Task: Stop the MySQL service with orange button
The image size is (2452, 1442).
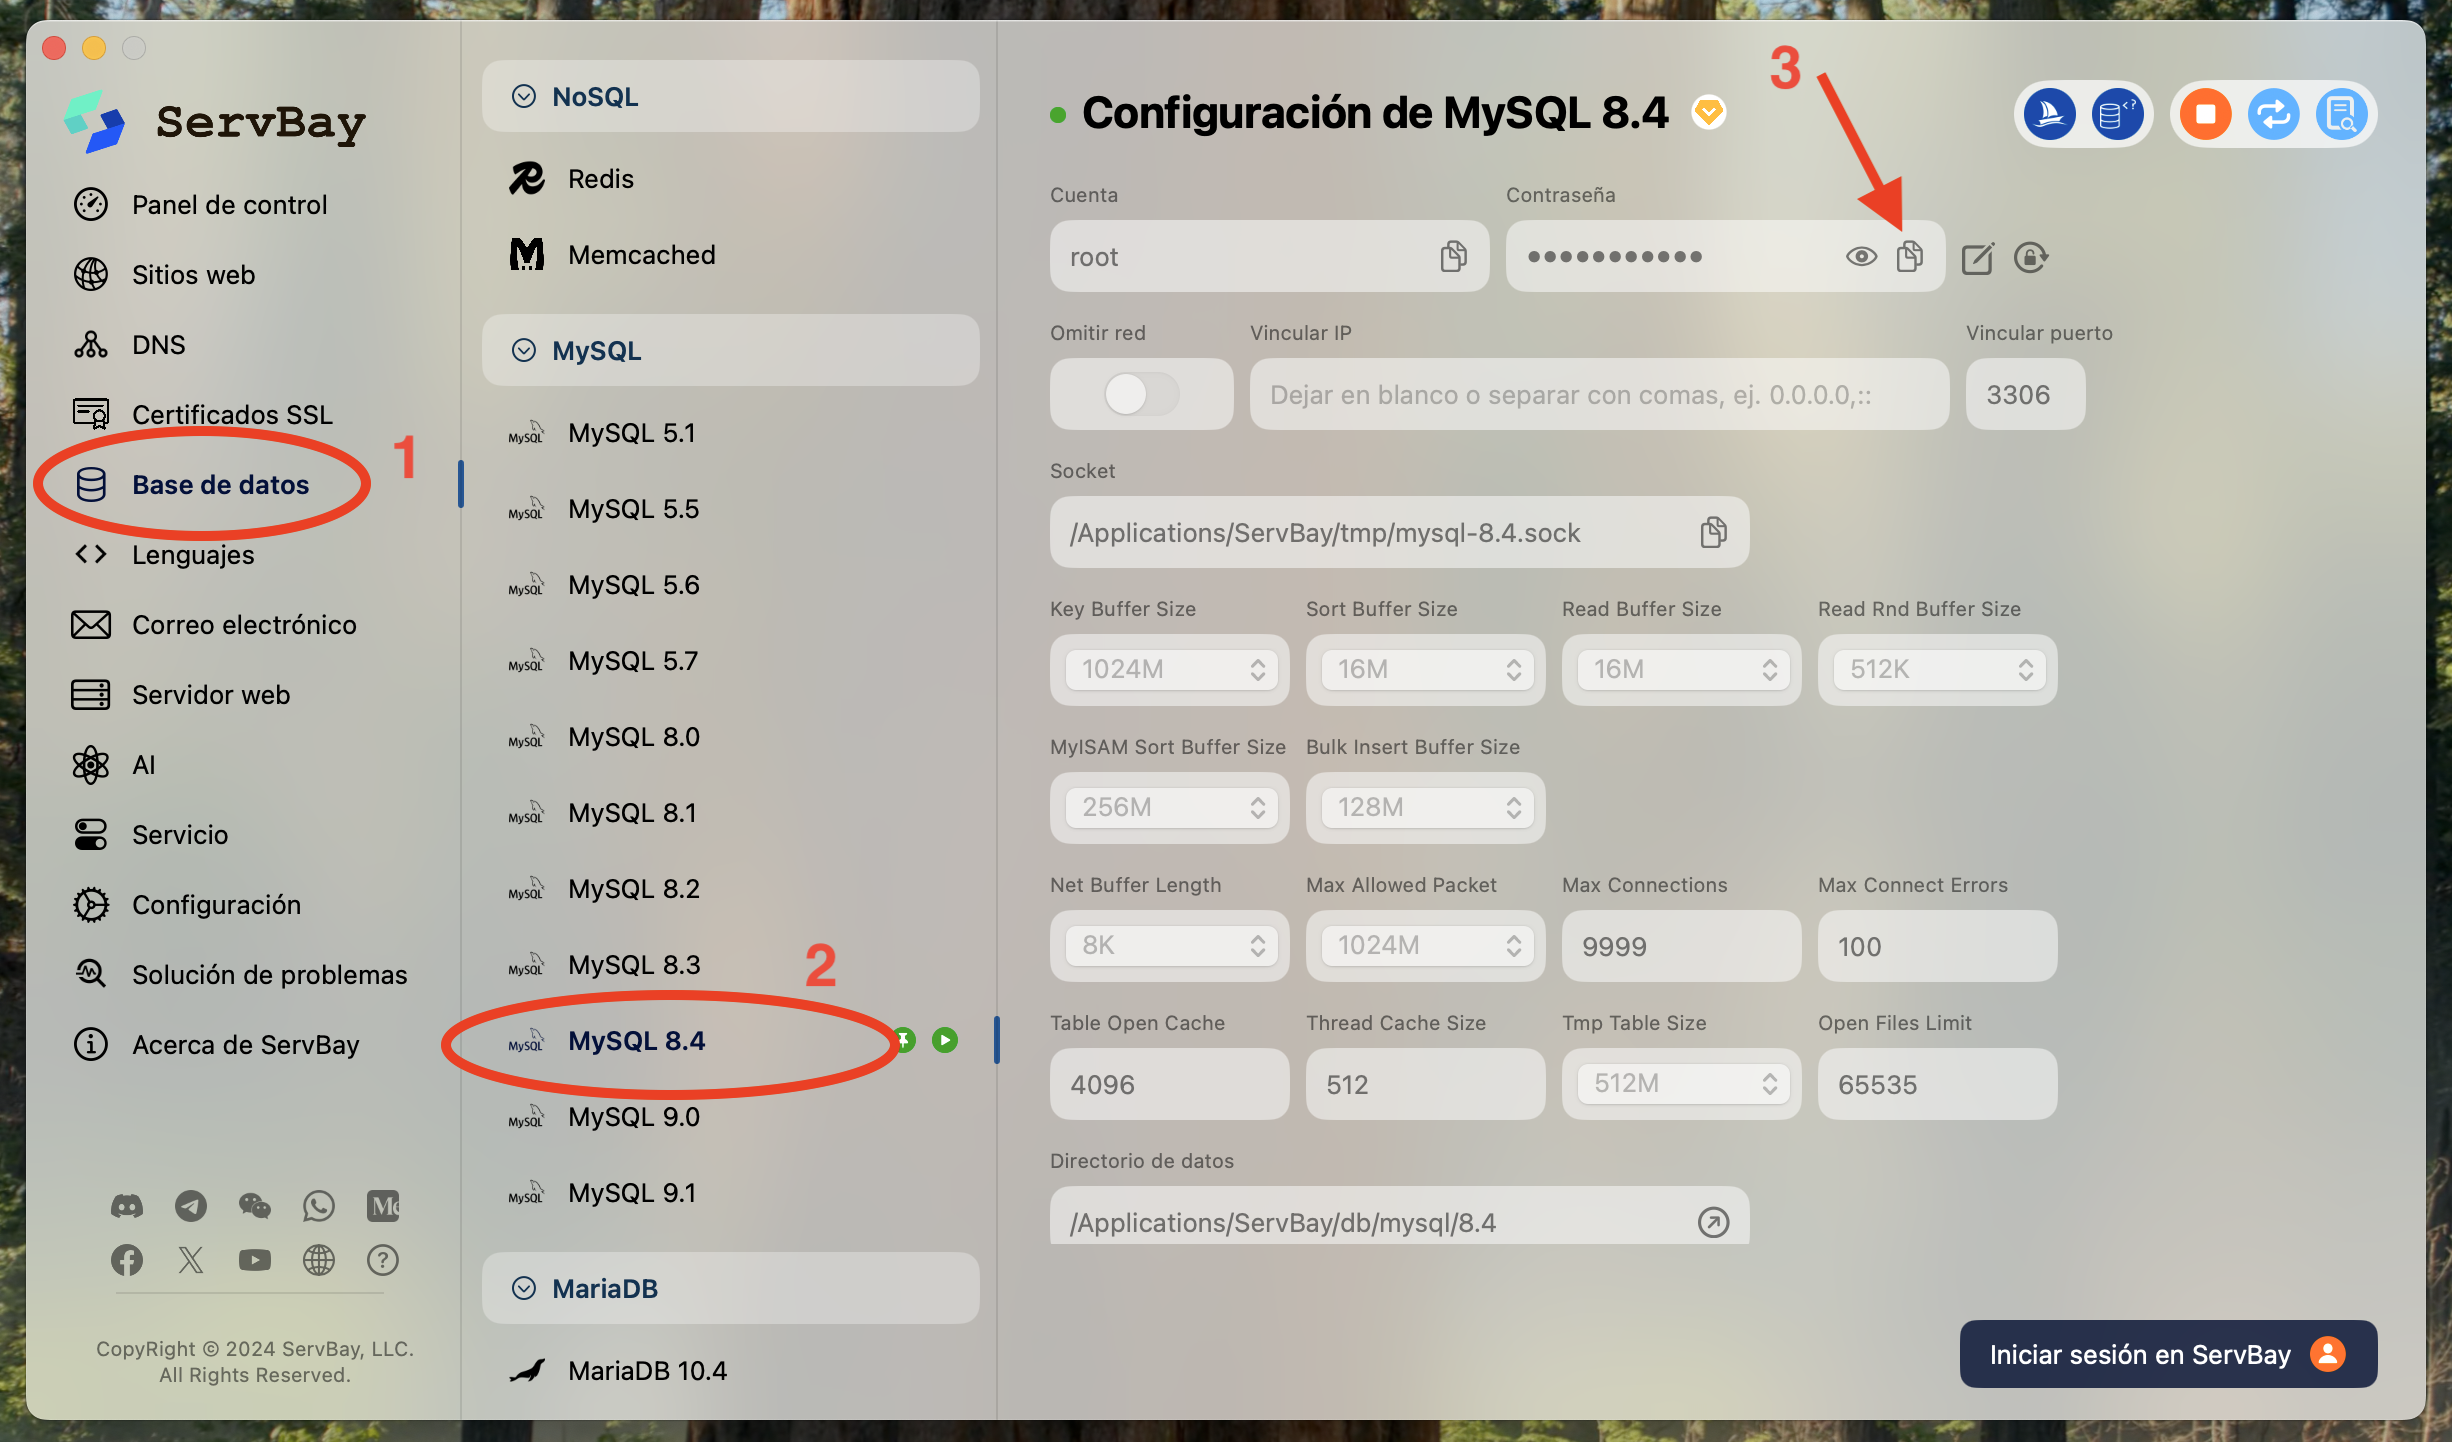Action: pyautogui.click(x=2205, y=114)
